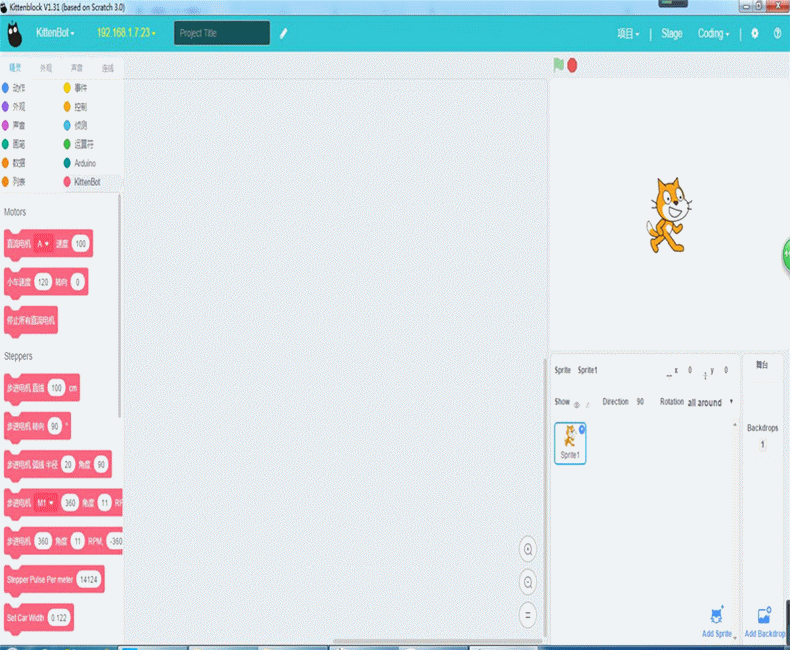Click the 步进电机 转向 block

[37, 426]
